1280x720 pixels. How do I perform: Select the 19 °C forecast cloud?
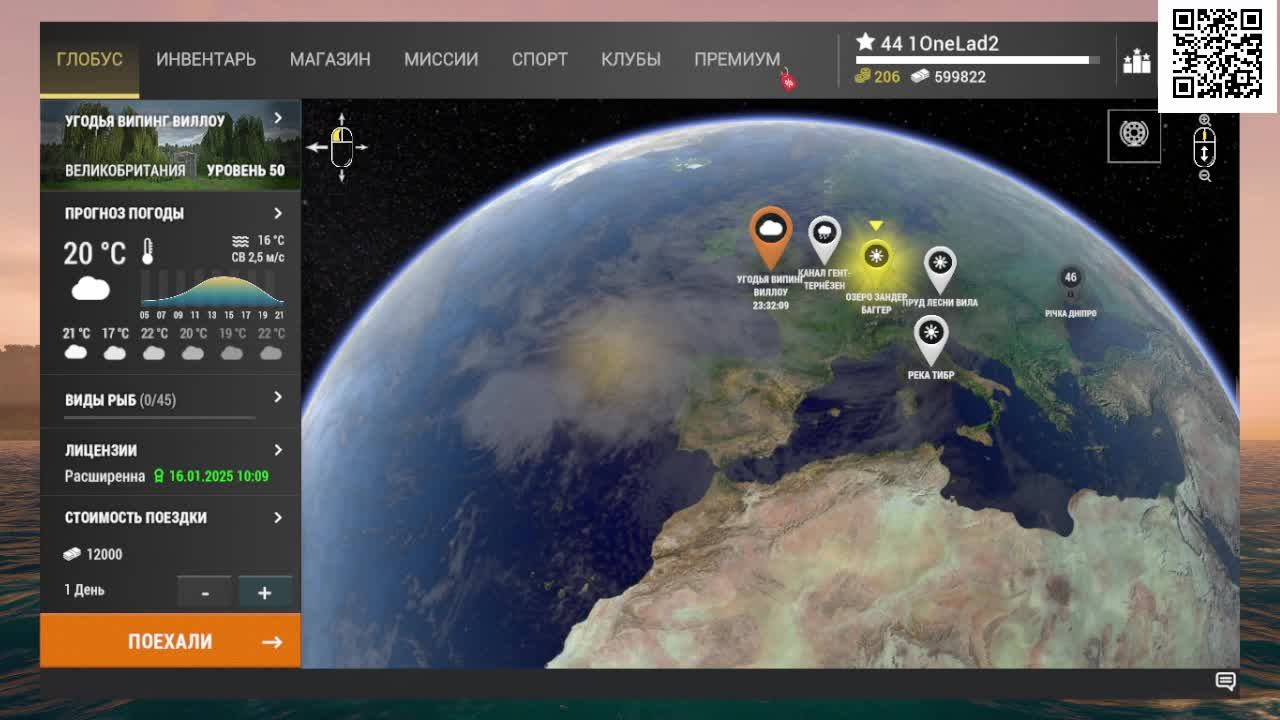(x=232, y=352)
